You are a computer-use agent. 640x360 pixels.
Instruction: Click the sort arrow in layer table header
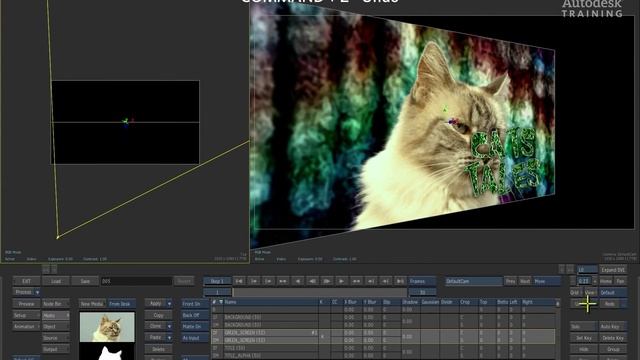coord(221,302)
